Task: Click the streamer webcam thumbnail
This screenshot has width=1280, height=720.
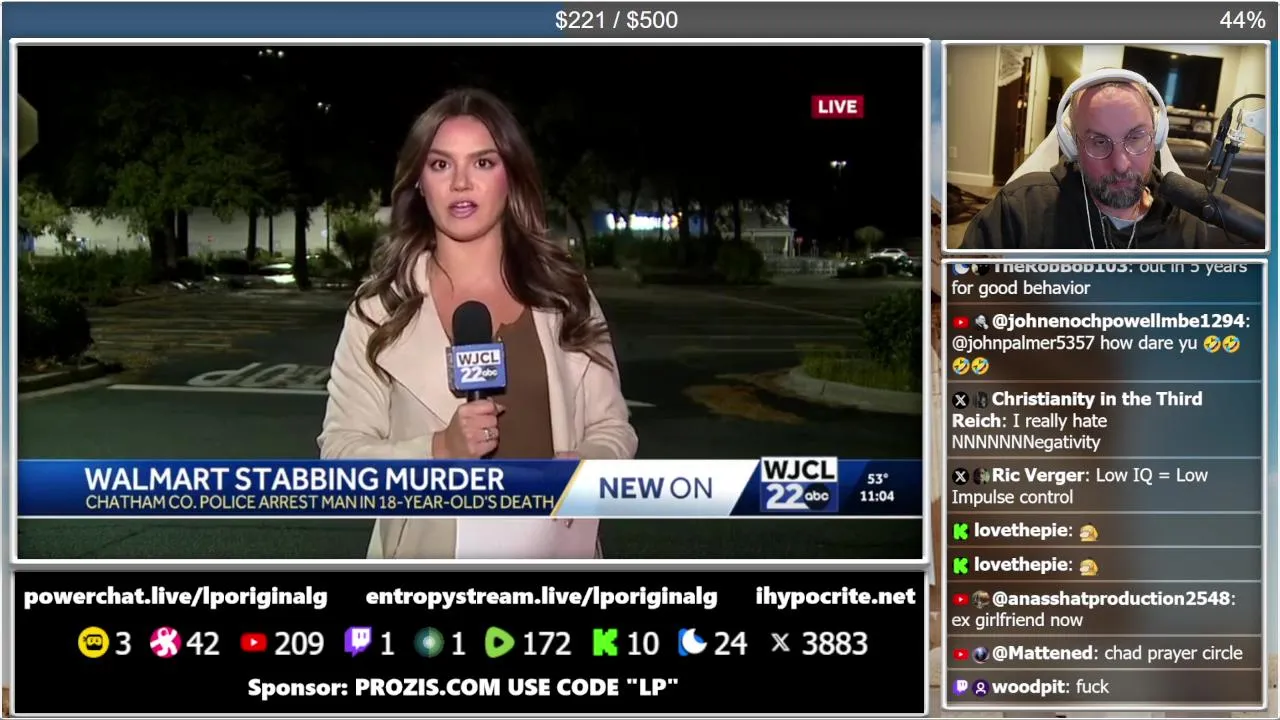Action: click(x=1105, y=147)
